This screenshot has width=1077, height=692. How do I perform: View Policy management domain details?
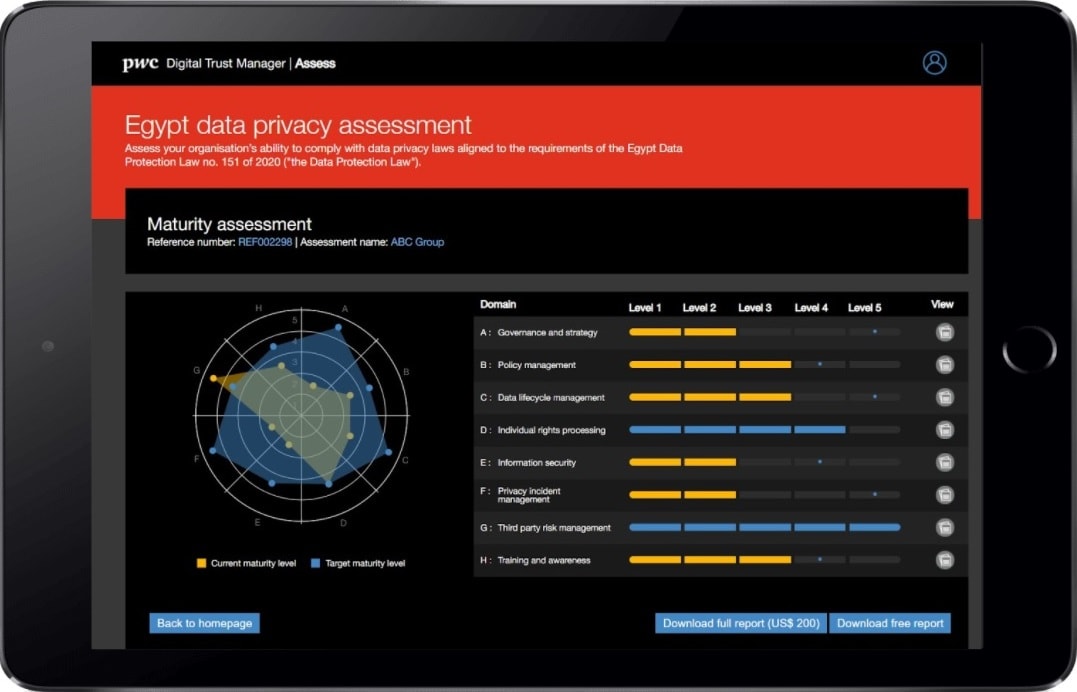click(x=944, y=365)
